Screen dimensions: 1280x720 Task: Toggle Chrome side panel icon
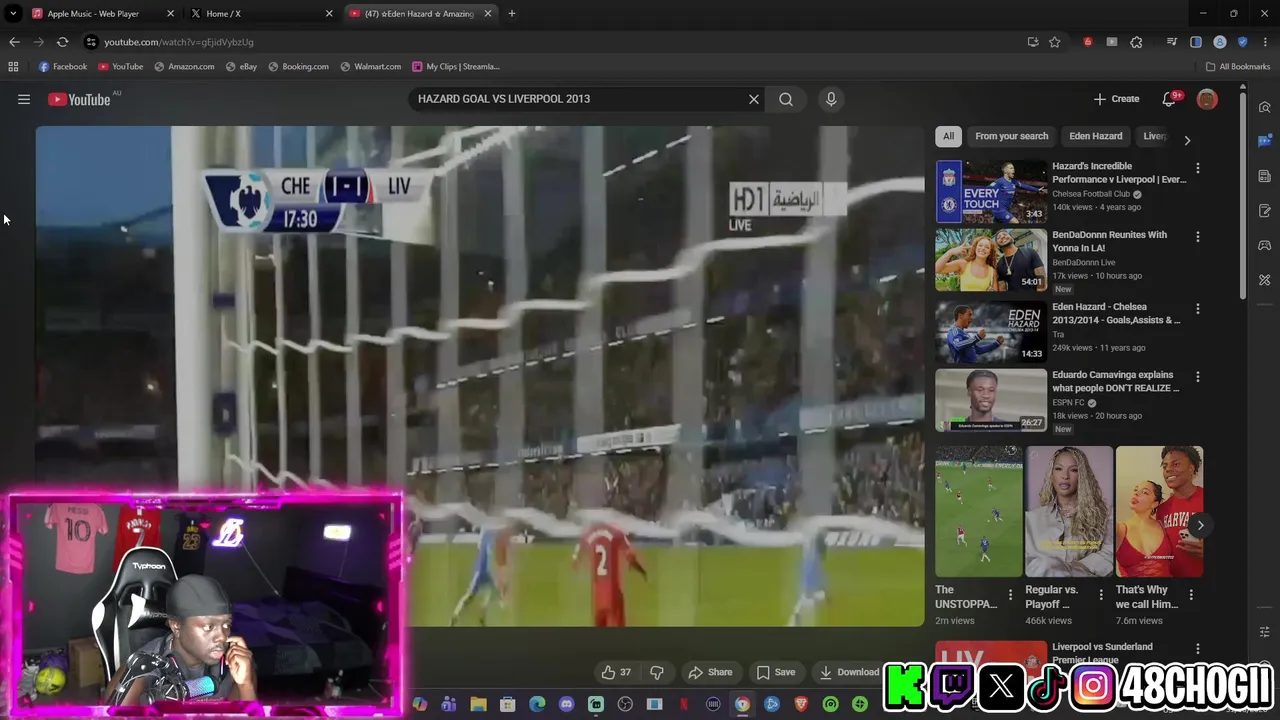[x=1196, y=42]
